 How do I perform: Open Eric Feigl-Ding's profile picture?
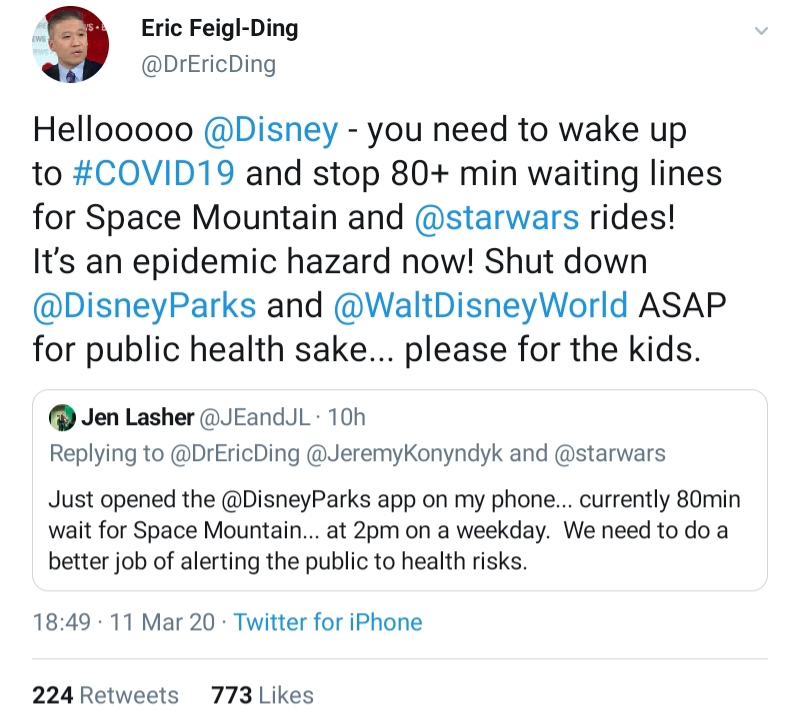71,44
